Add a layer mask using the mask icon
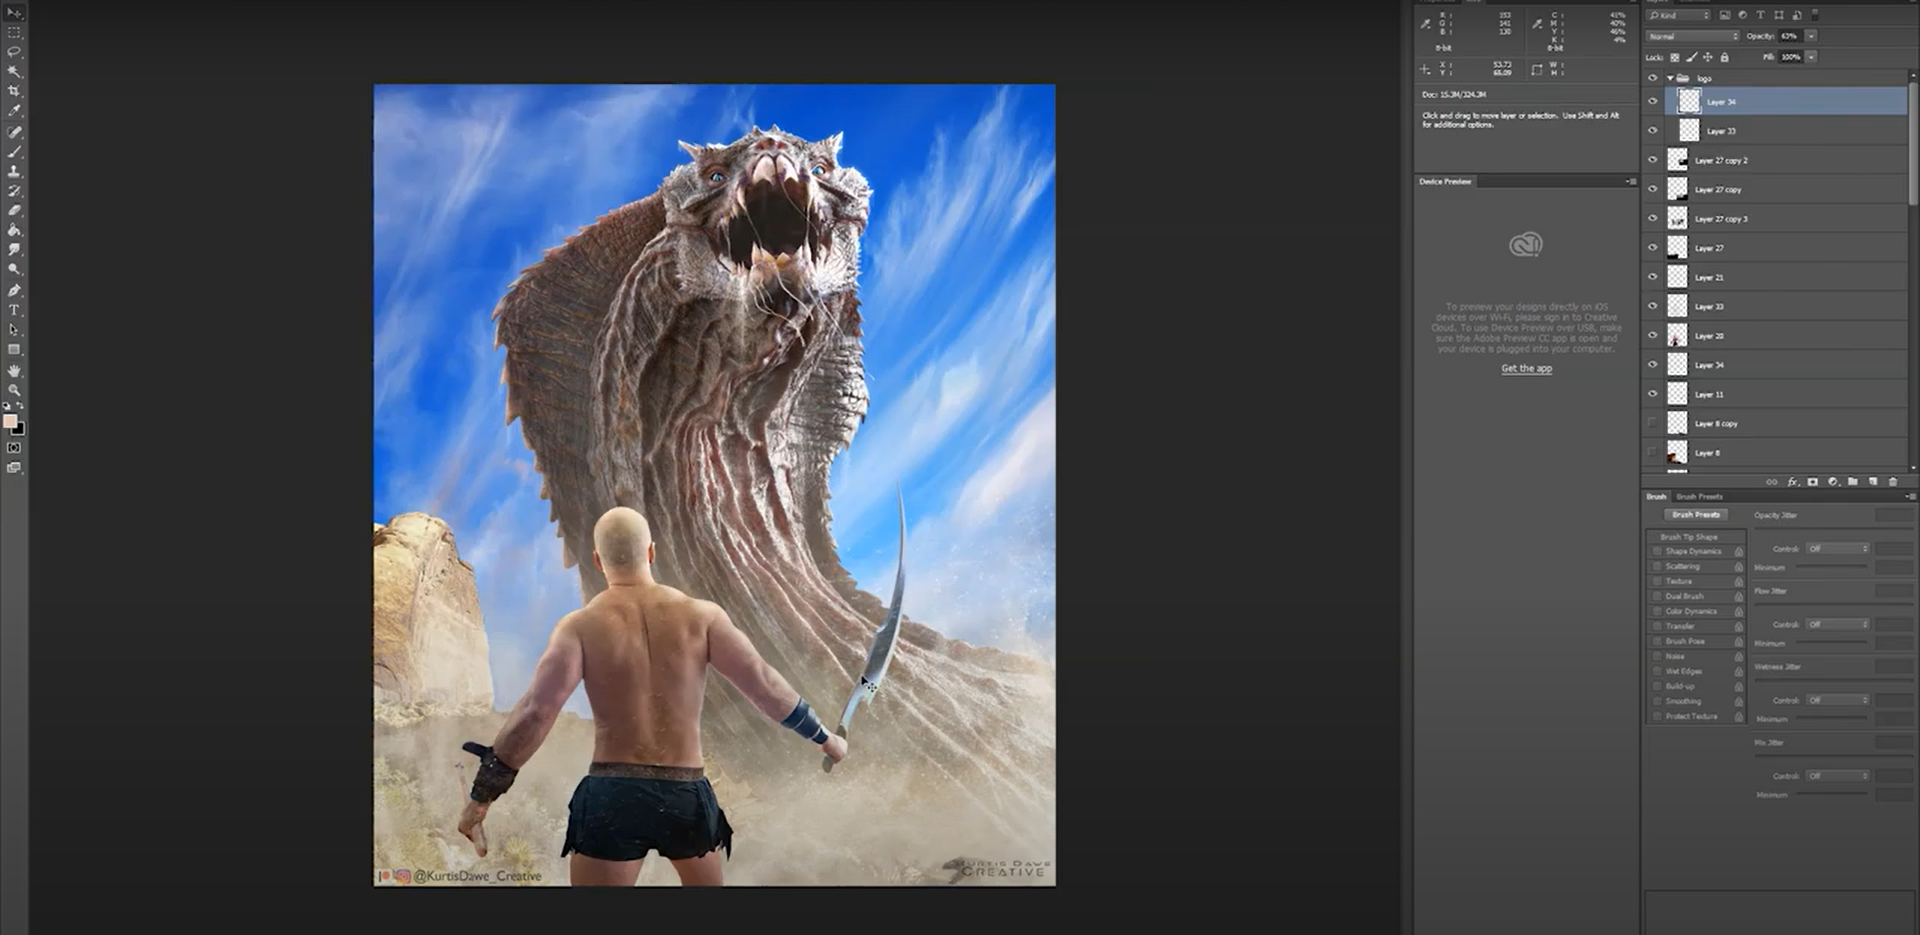Viewport: 1920px width, 935px height. click(x=1812, y=482)
